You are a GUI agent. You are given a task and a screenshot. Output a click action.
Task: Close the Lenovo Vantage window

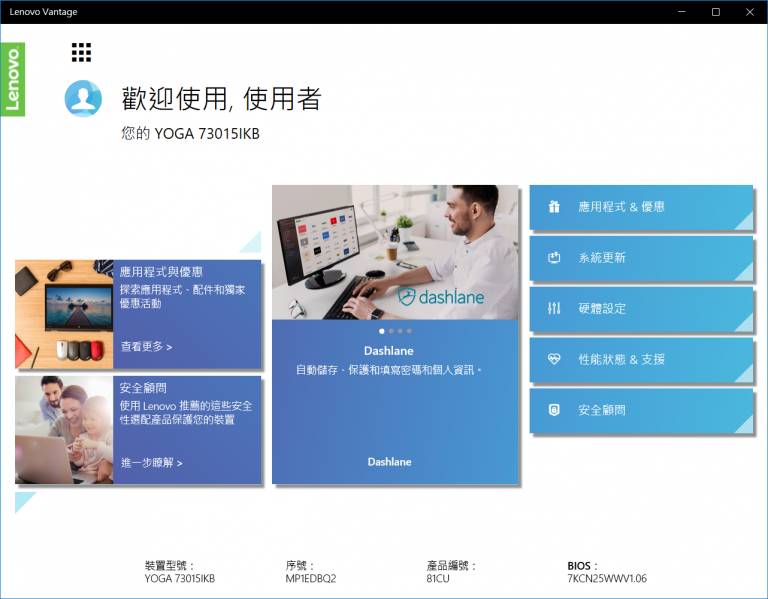point(750,12)
